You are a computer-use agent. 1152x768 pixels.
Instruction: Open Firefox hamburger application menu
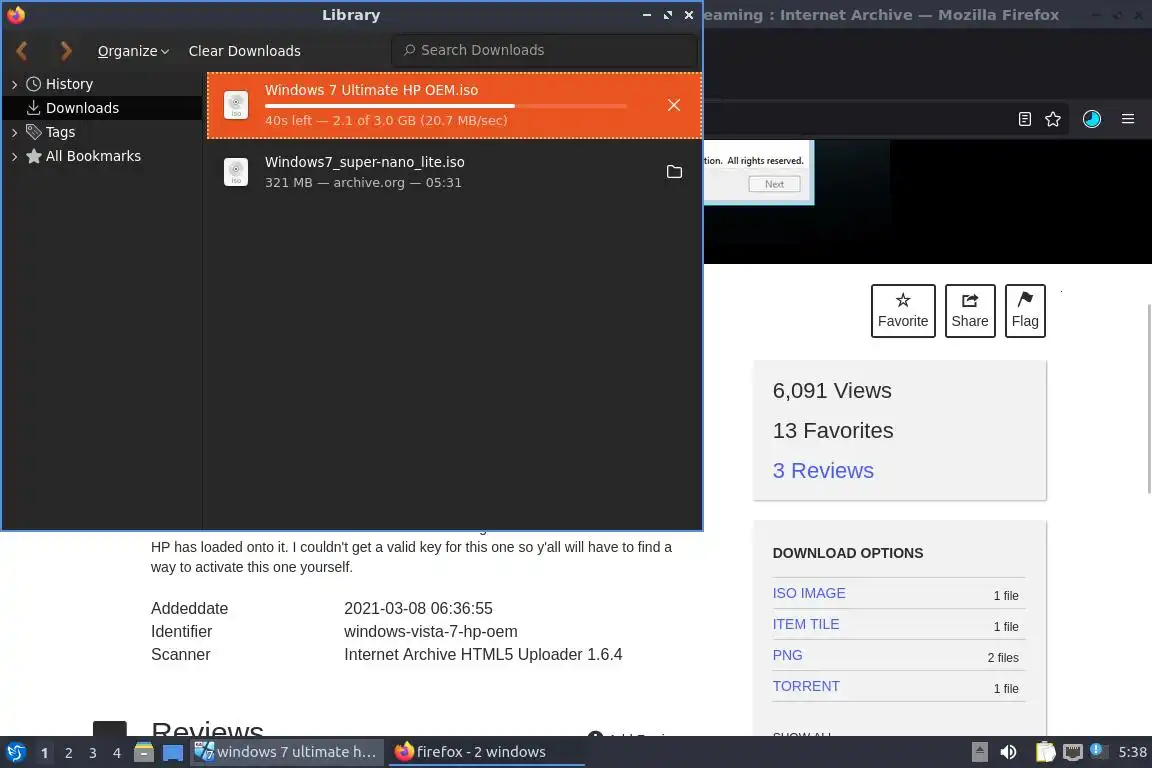(1128, 119)
